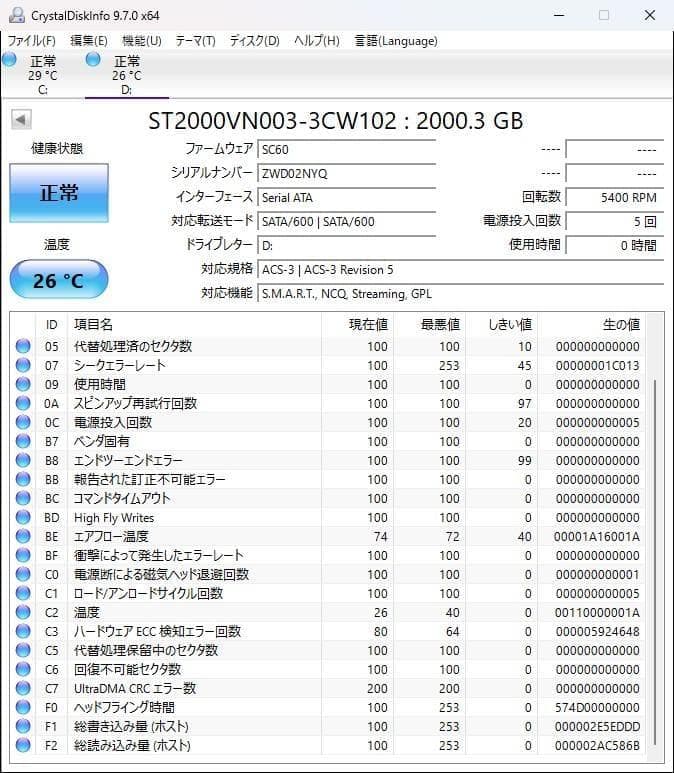Open the ディスク(D) menu
This screenshot has width=674, height=773.
pyautogui.click(x=254, y=40)
